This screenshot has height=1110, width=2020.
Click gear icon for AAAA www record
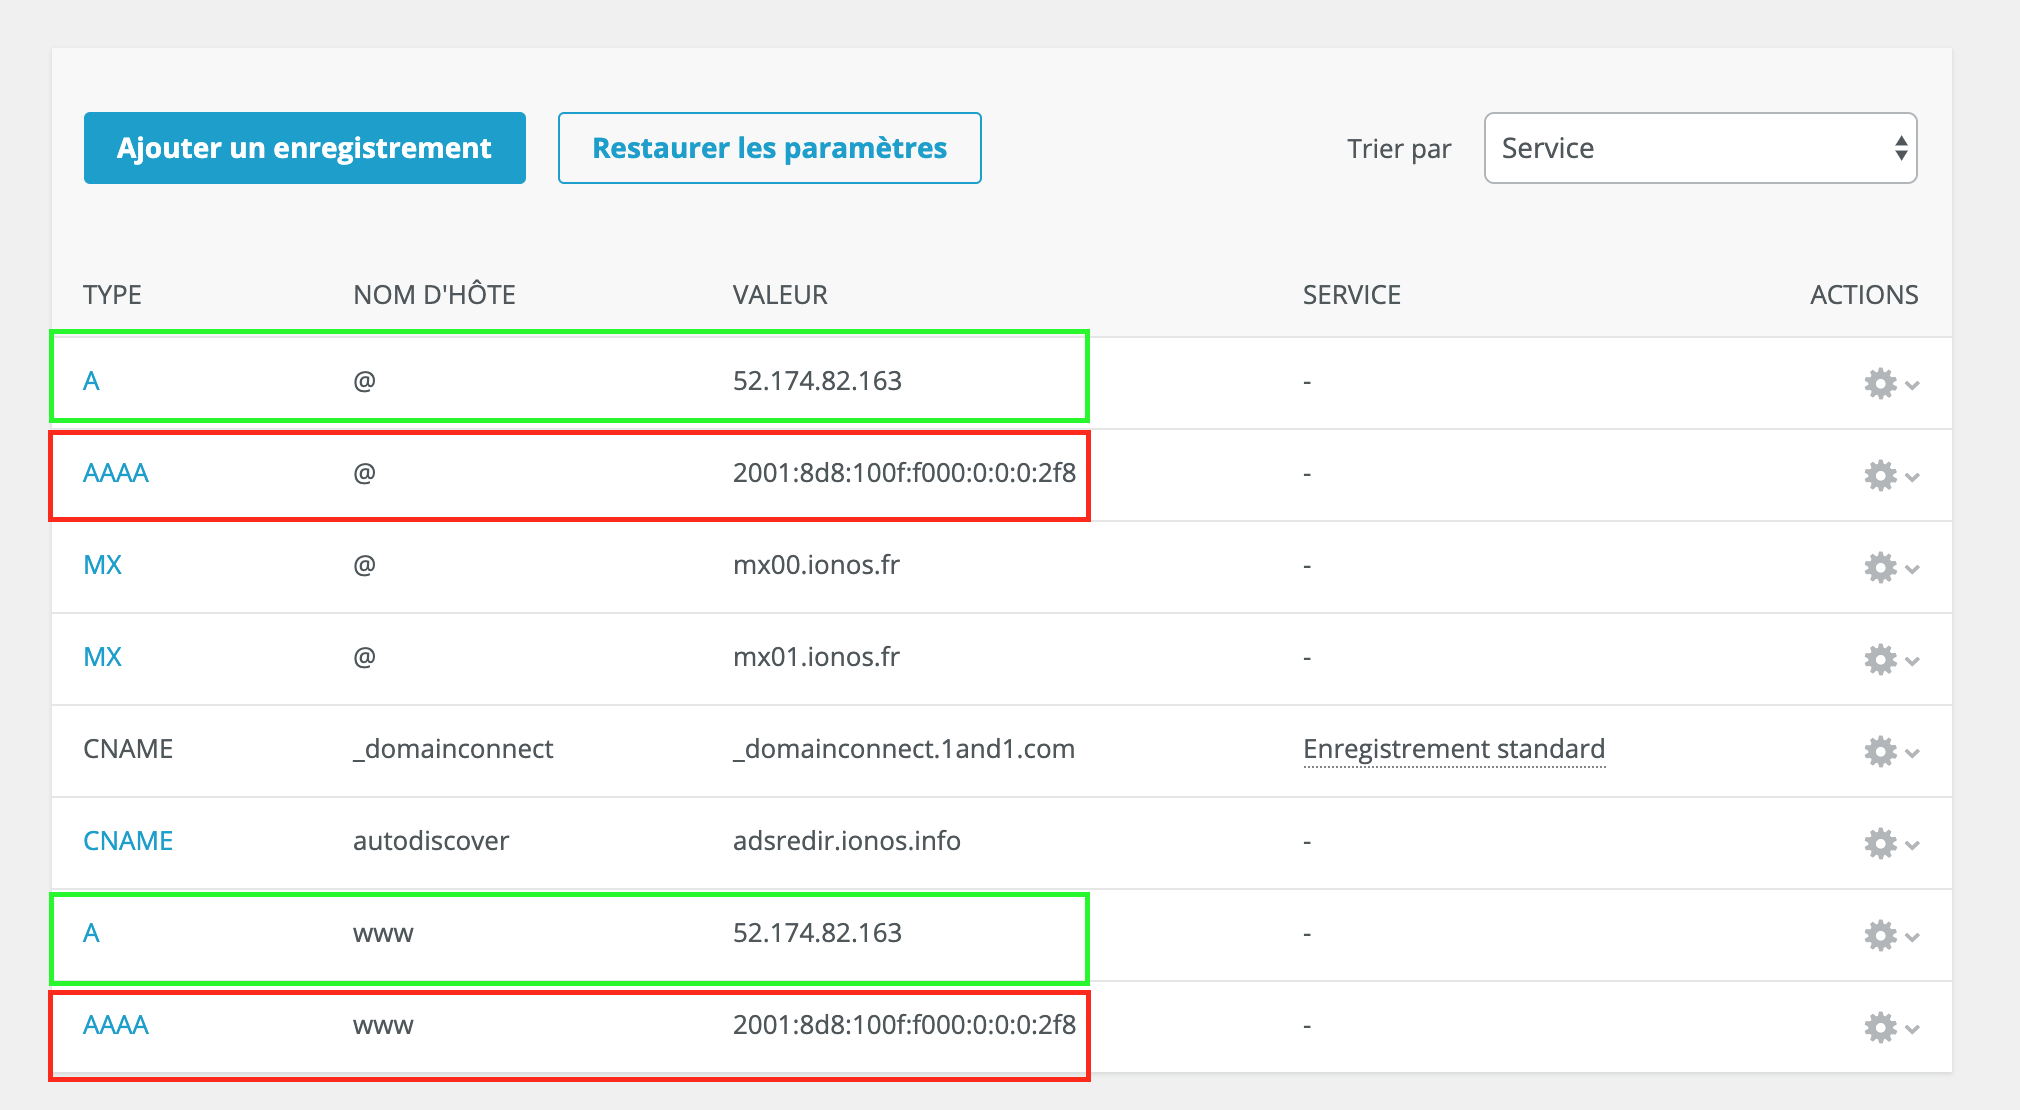1880,1027
